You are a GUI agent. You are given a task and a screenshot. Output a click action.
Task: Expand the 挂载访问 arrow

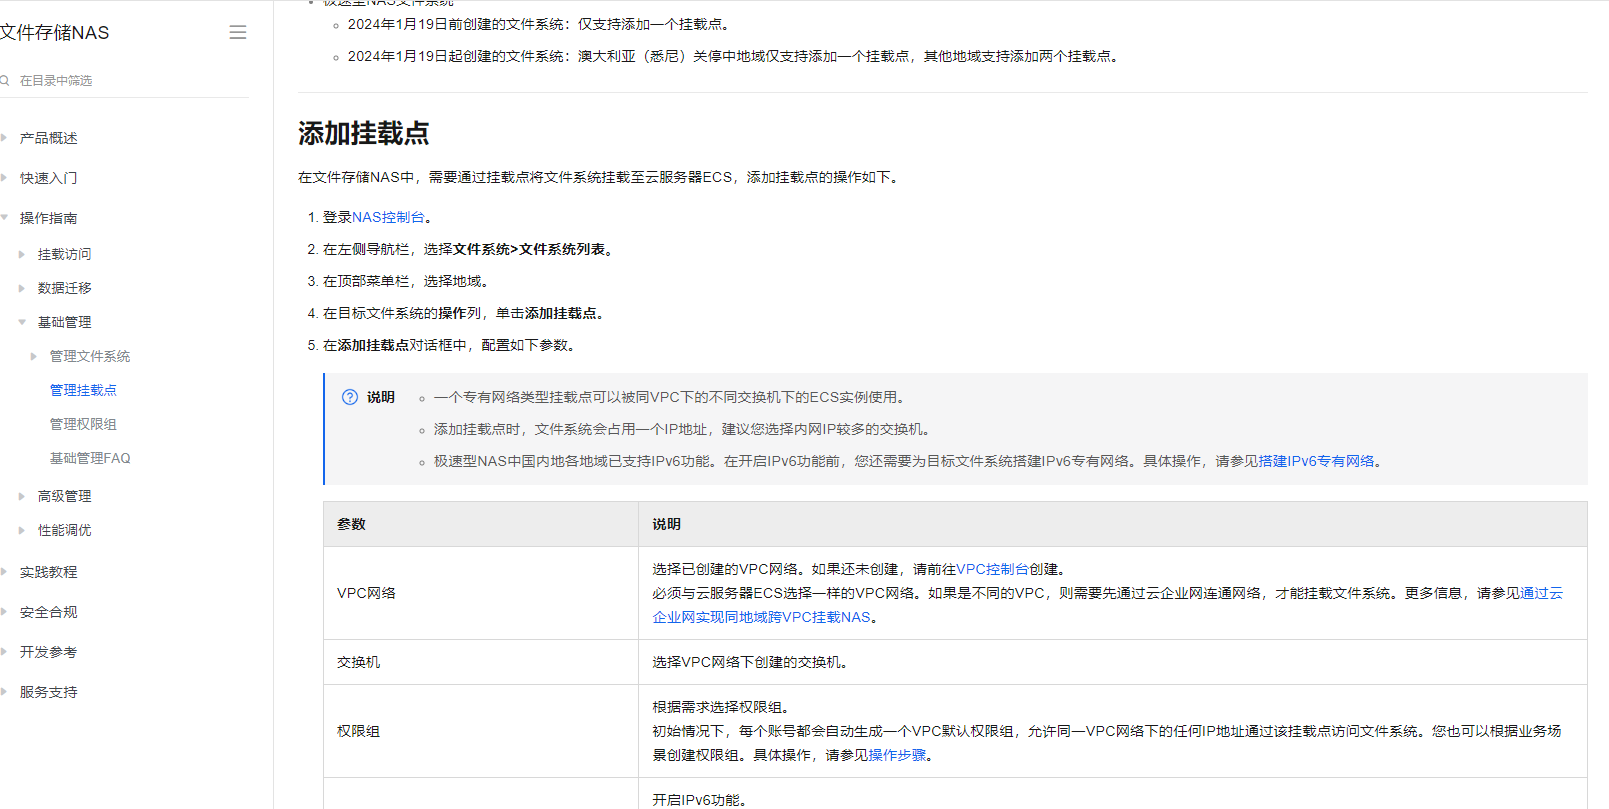click(22, 254)
